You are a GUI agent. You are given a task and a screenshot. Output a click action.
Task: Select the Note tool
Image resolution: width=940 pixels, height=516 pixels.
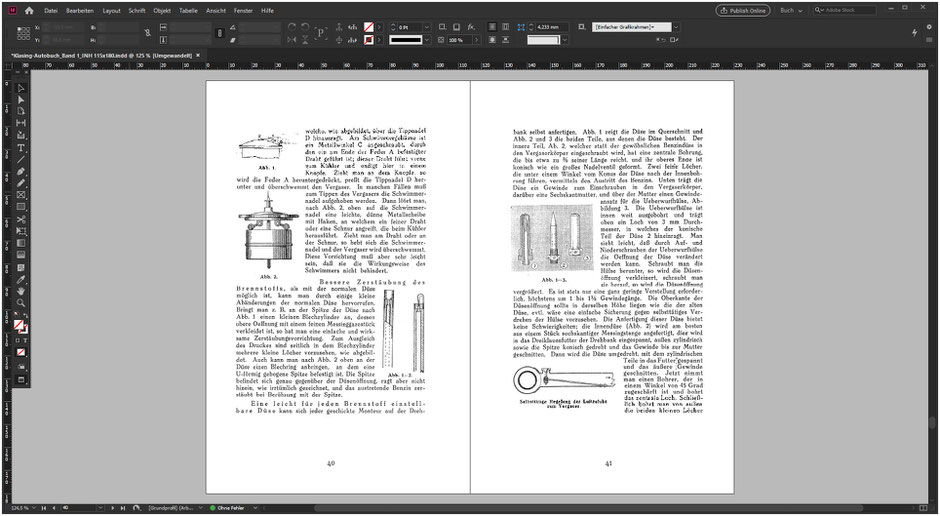[21, 267]
